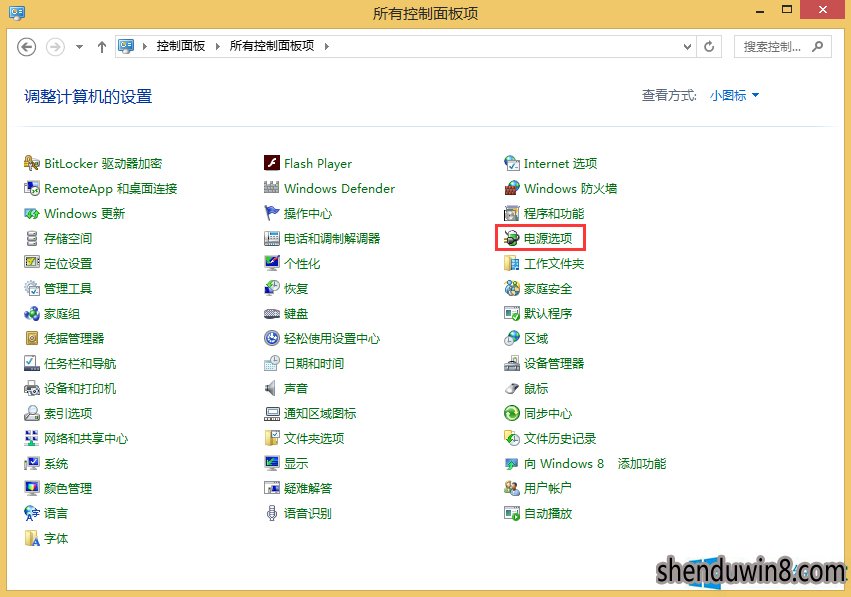Expand the arrow after 所有控制面板项 breadcrumb
The width and height of the screenshot is (851, 597).
(327, 47)
